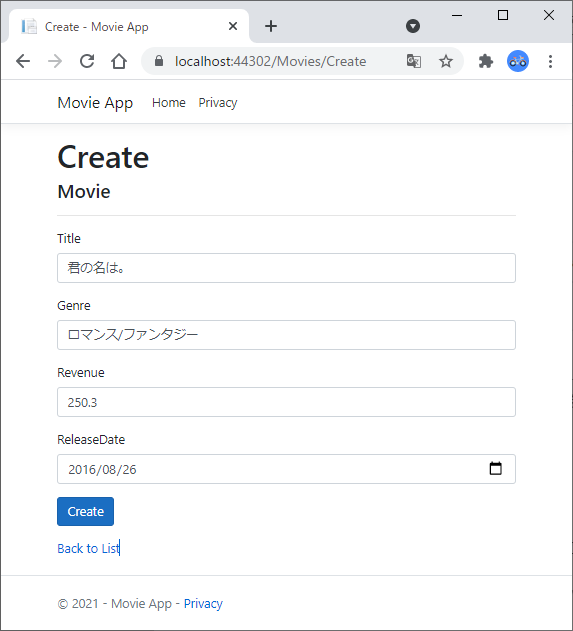Viewport: 573px width, 631px height.
Task: Expand the tab search dropdown arrow
Action: (413, 26)
